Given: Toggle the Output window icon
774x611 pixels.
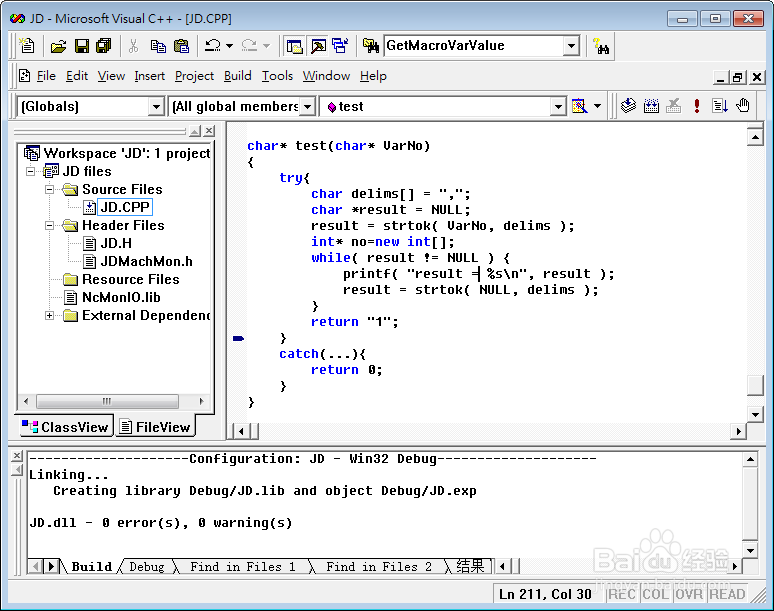Looking at the screenshot, I should pos(318,46).
